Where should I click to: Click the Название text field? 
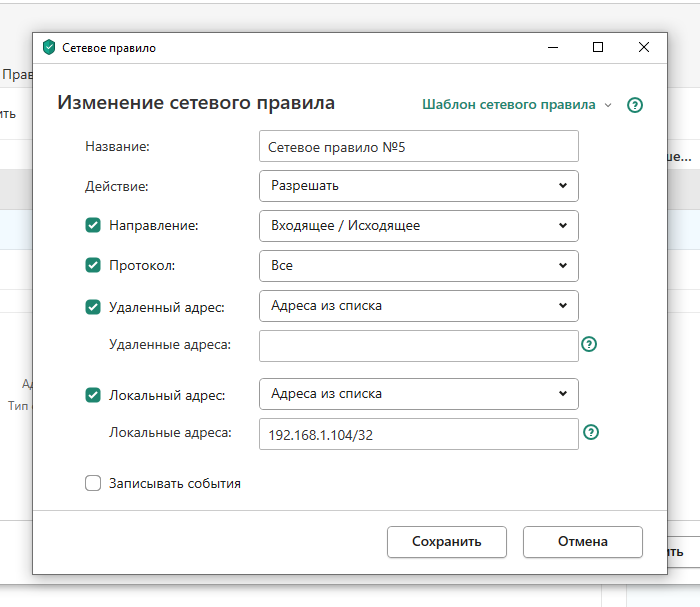[x=418, y=146]
